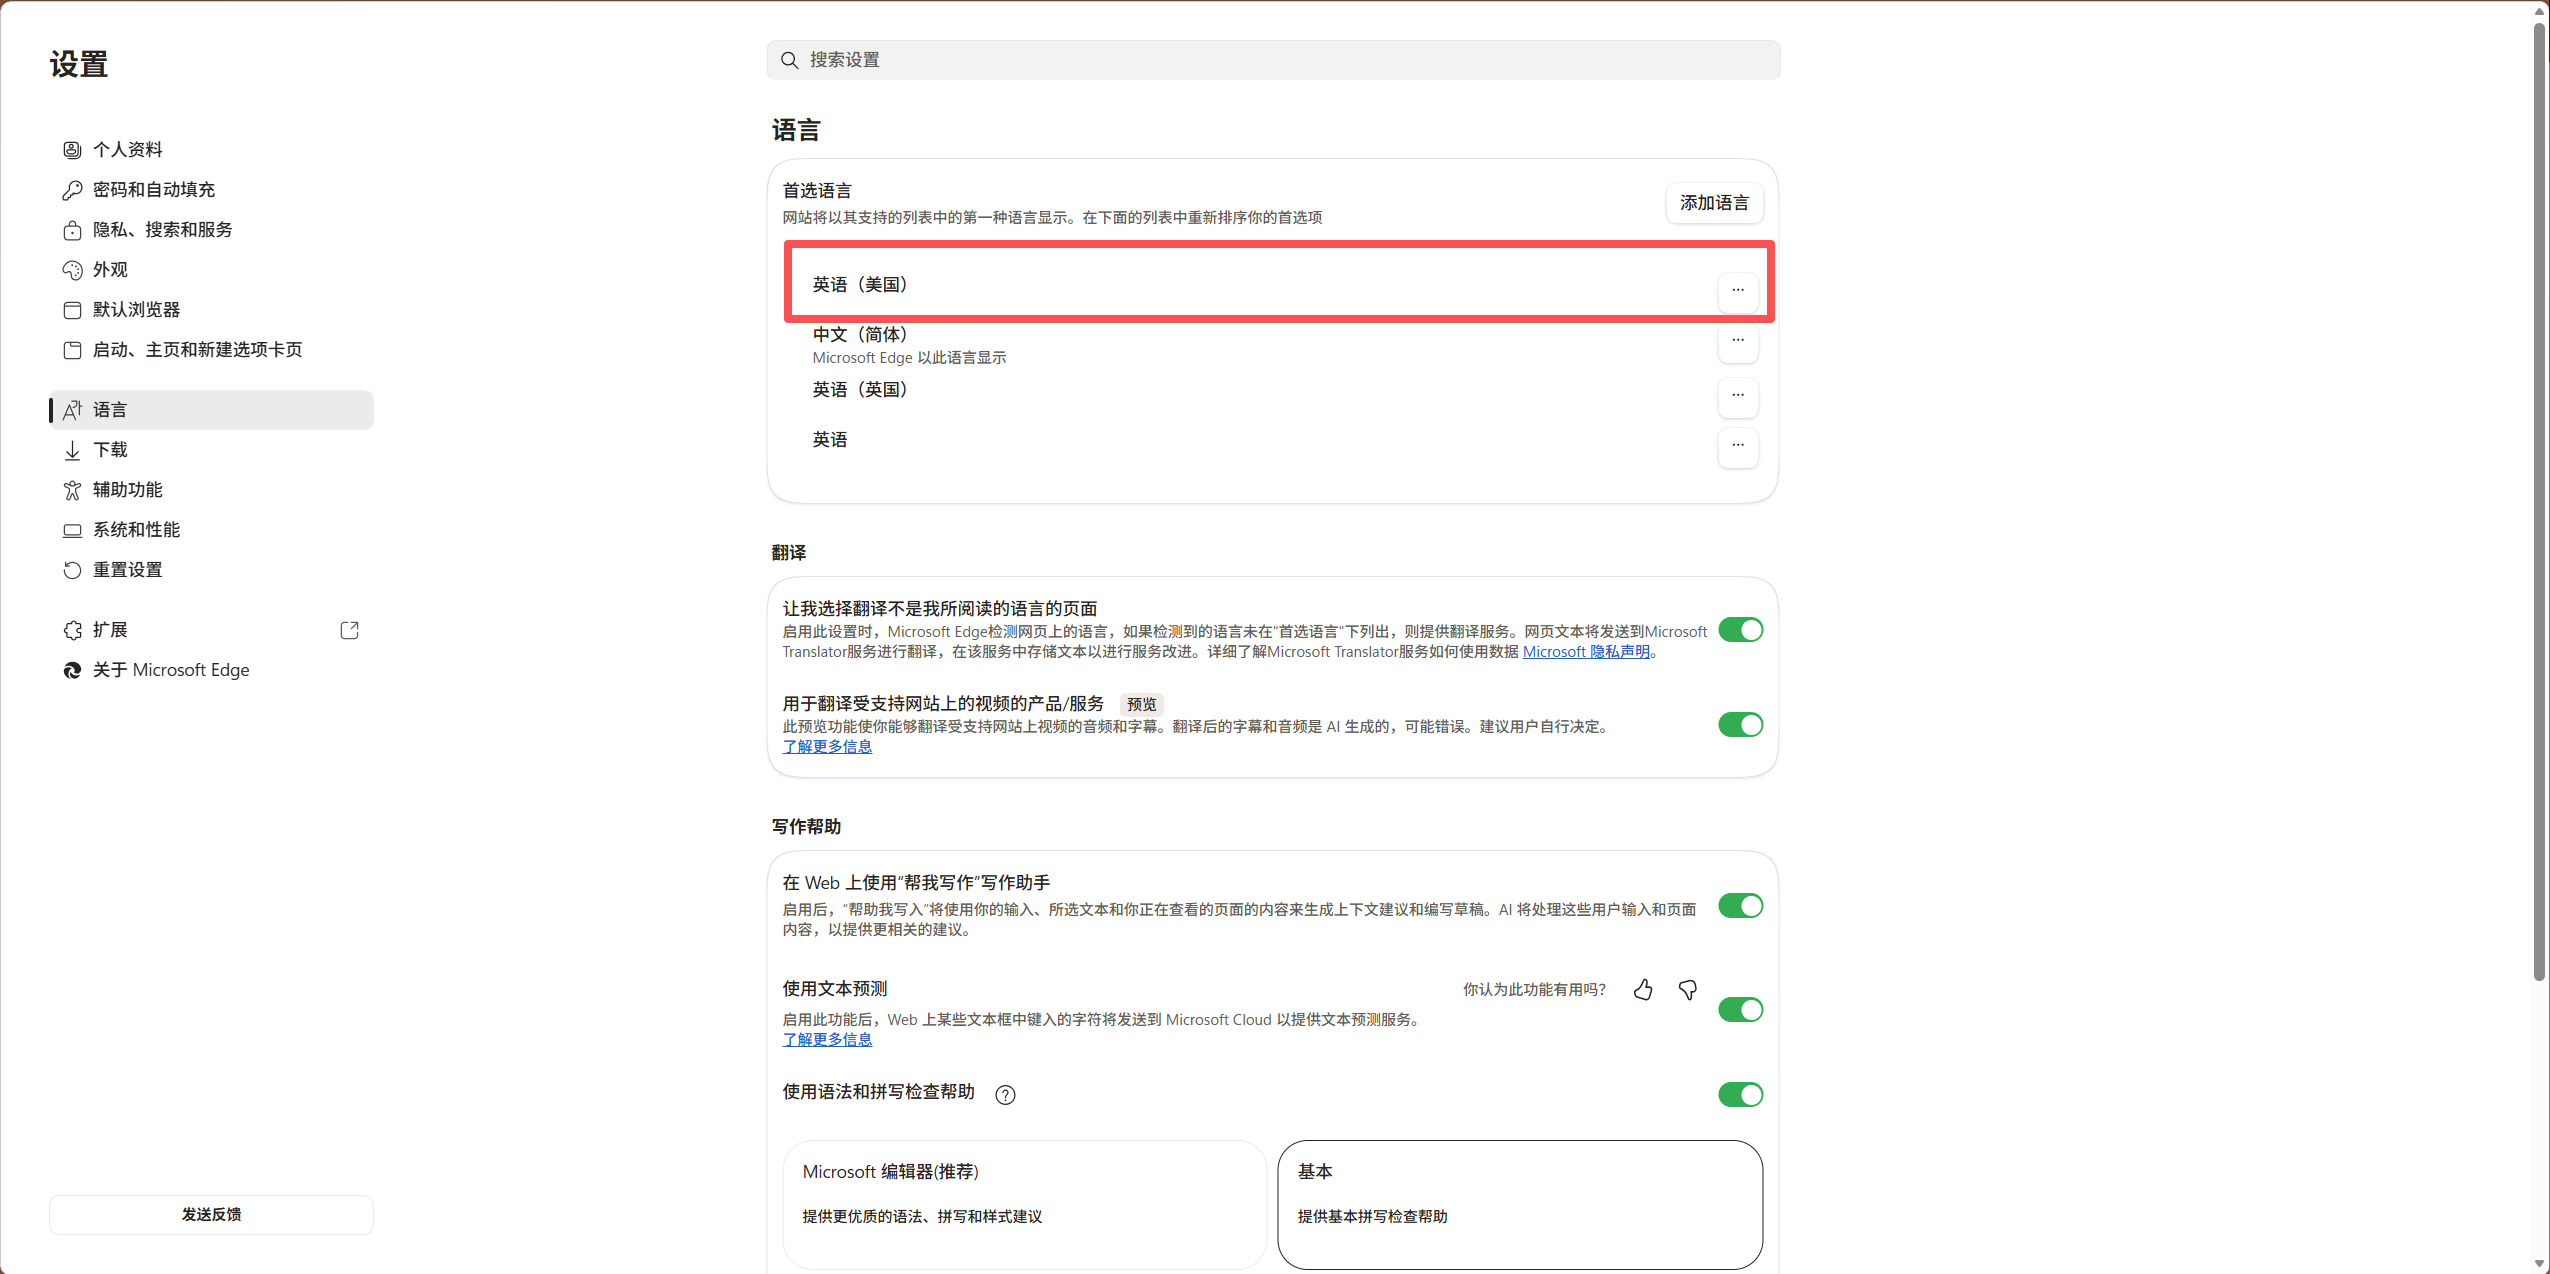
Task: Click the 搜索设置 search field
Action: pyautogui.click(x=1273, y=60)
